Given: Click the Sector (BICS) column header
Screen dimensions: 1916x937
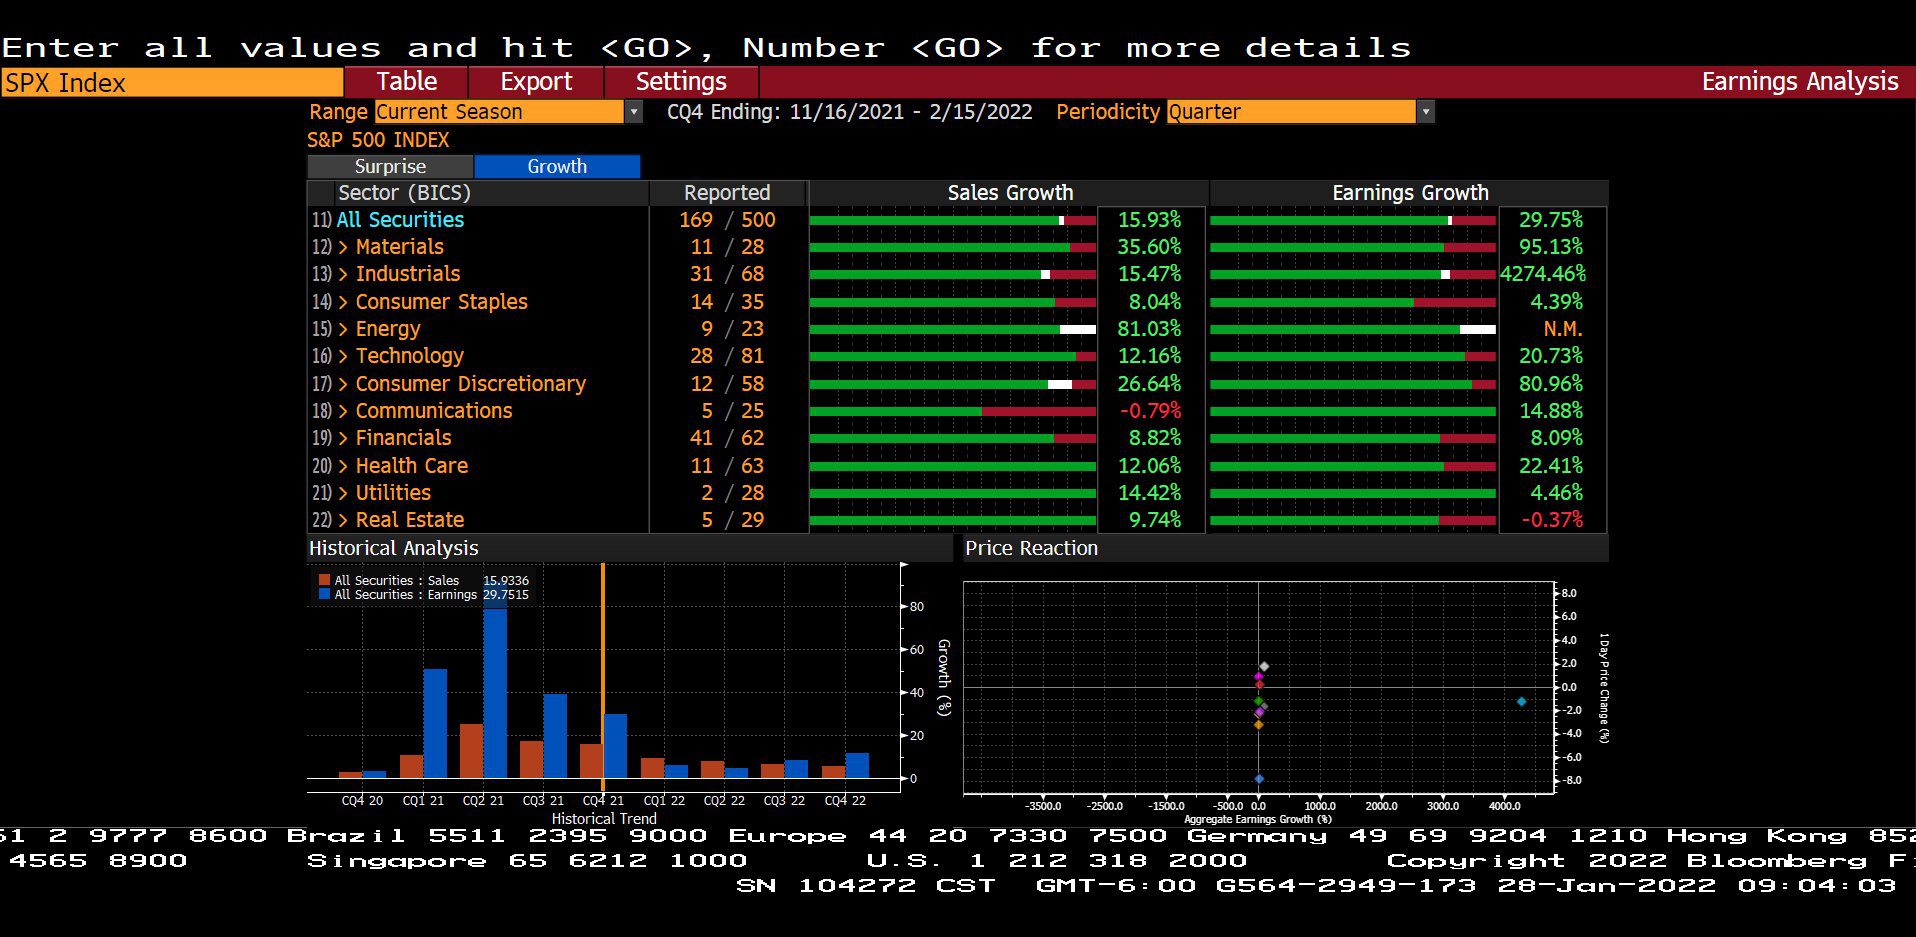Looking at the screenshot, I should [x=404, y=193].
